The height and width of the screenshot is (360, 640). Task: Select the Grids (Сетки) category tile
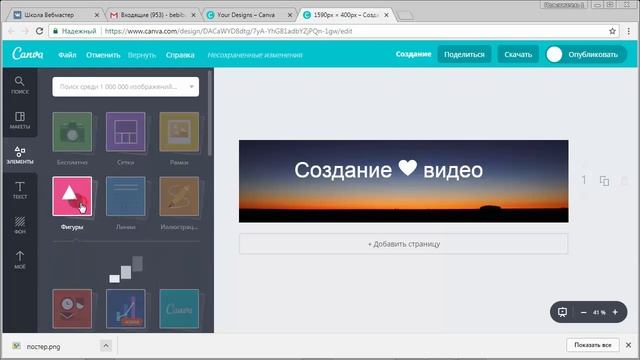[x=126, y=132]
